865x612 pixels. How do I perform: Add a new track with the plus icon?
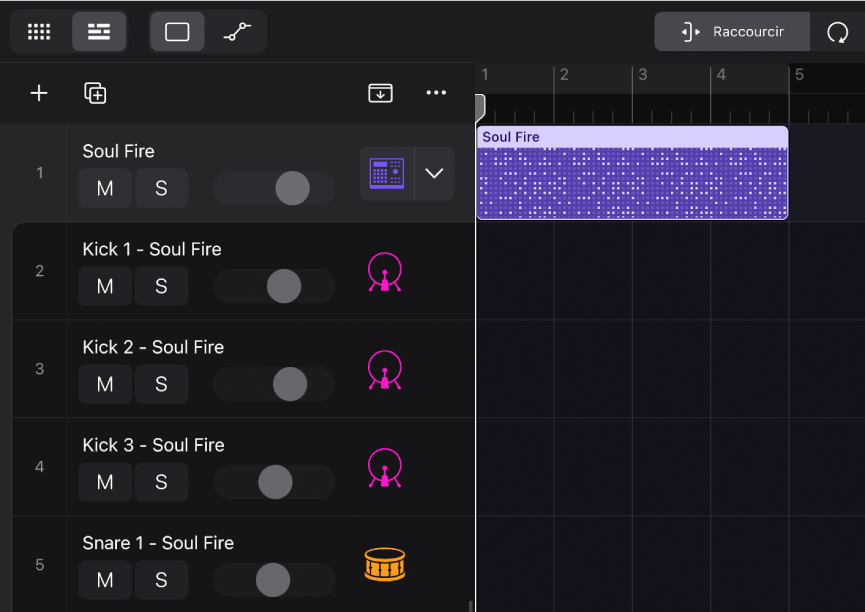(39, 93)
